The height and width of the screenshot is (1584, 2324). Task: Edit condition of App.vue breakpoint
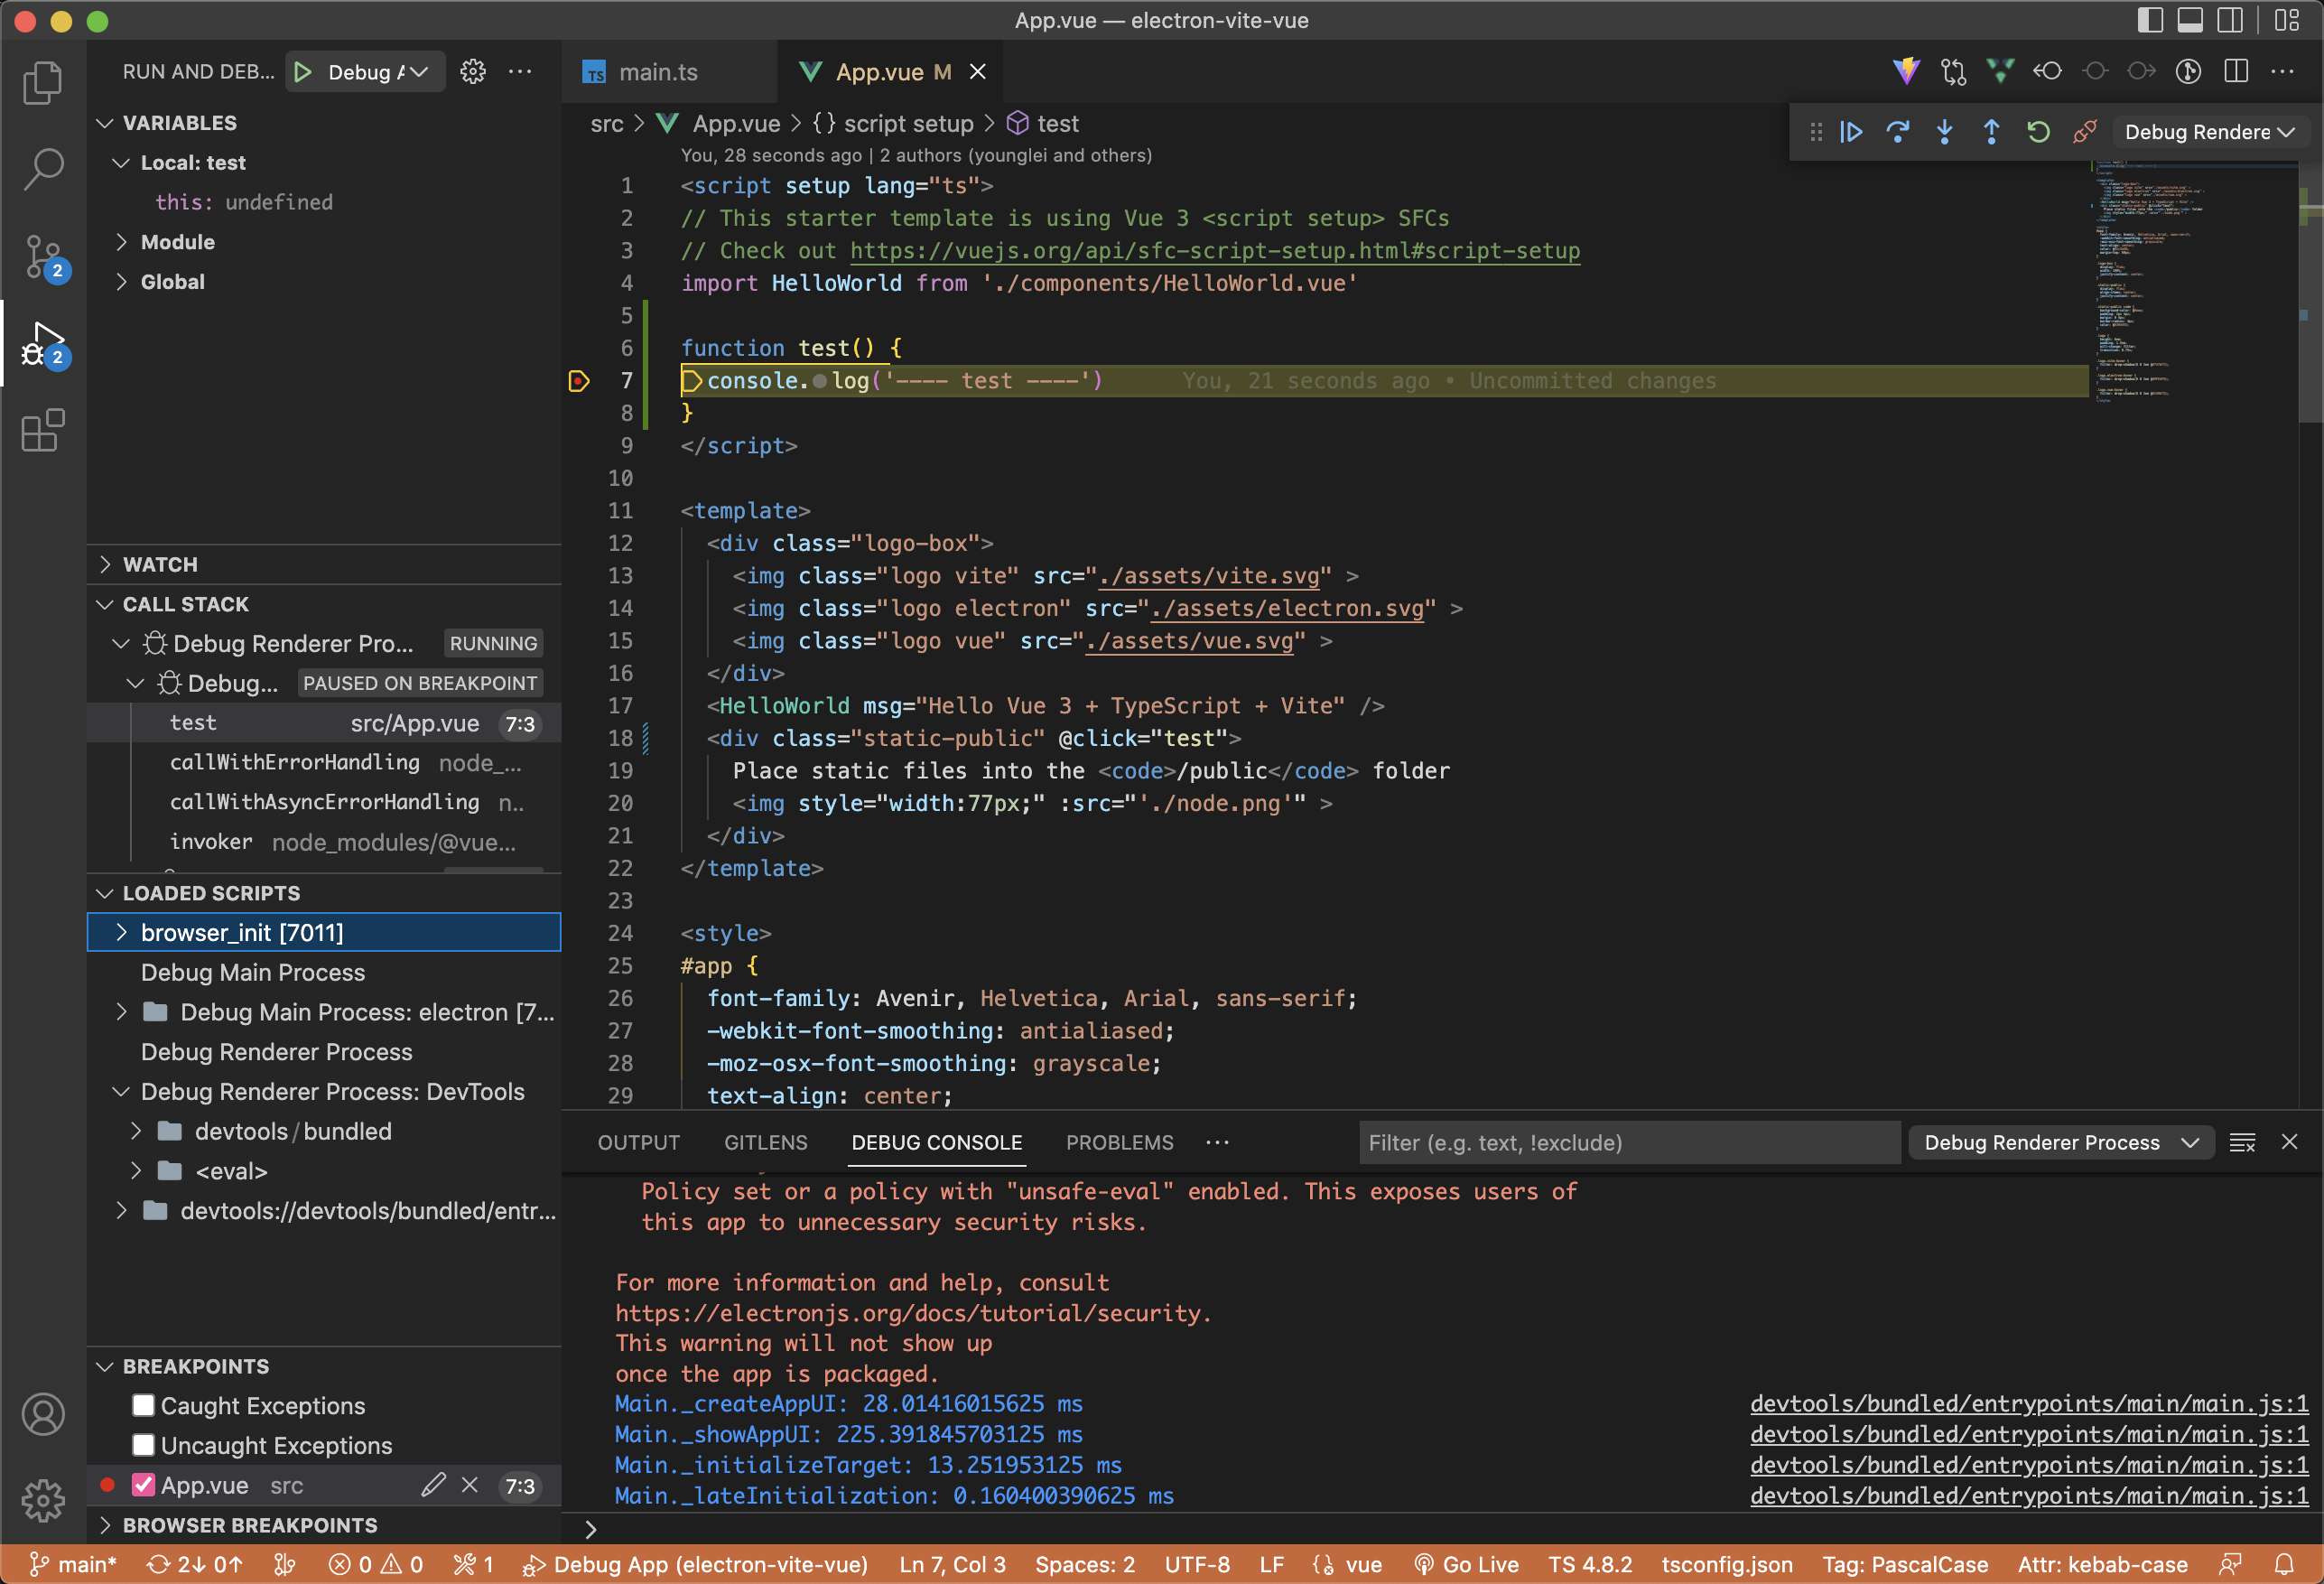[x=433, y=1485]
